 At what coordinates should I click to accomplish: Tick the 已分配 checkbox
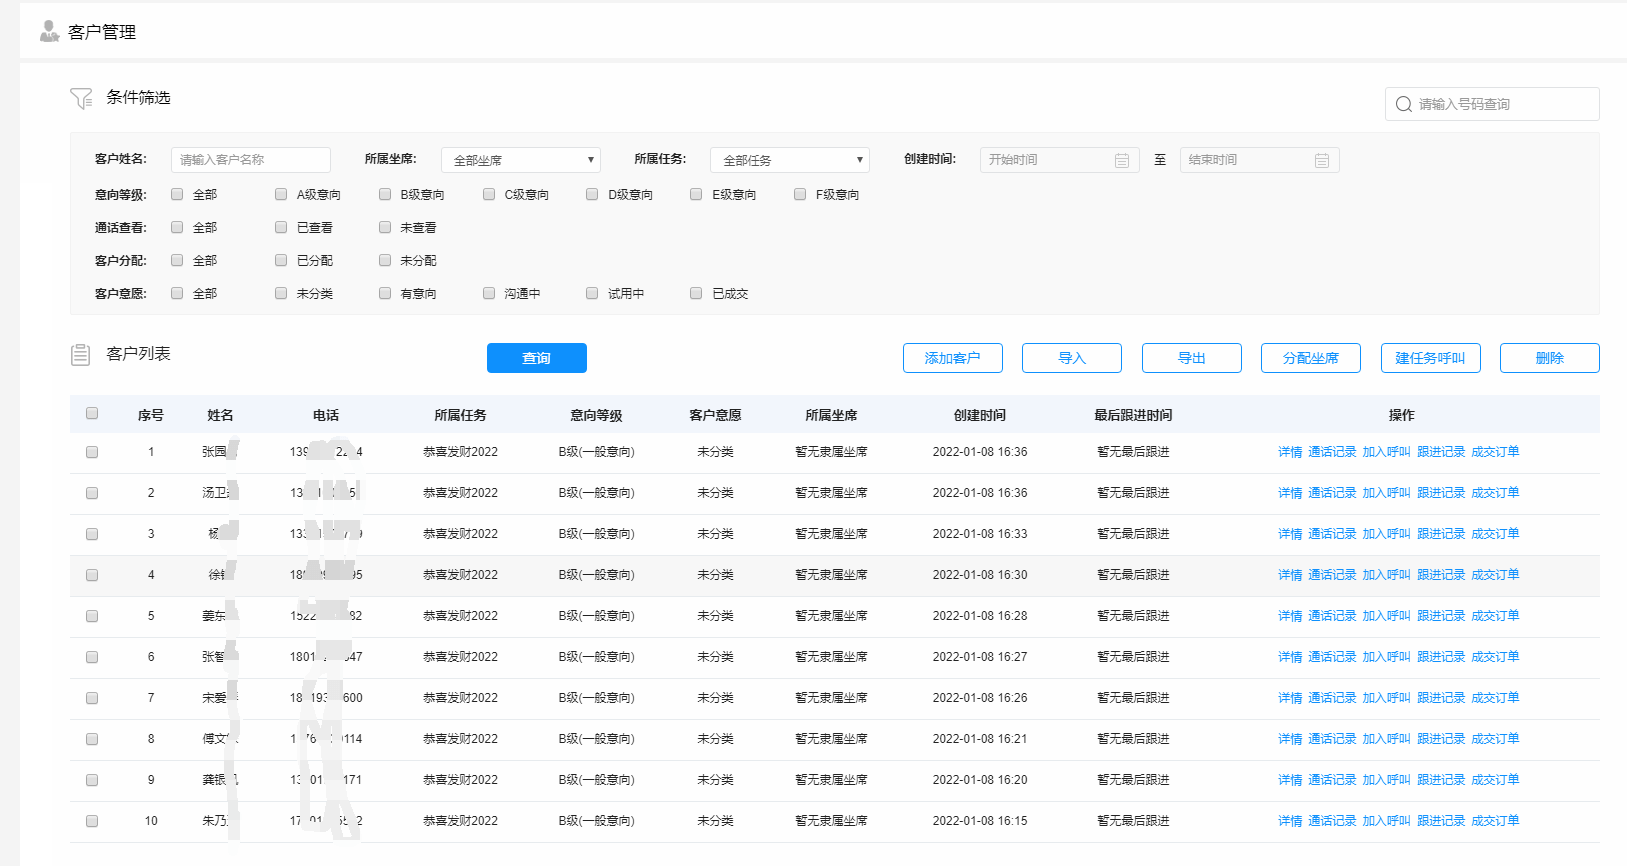click(281, 260)
